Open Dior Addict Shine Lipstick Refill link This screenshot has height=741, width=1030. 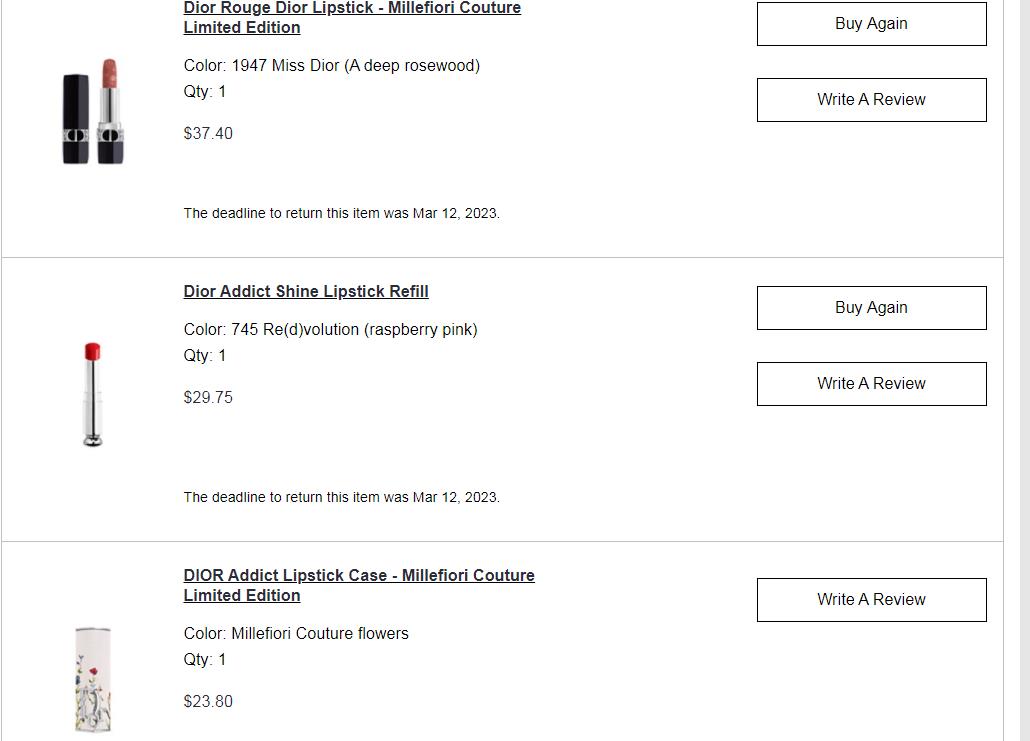point(306,291)
